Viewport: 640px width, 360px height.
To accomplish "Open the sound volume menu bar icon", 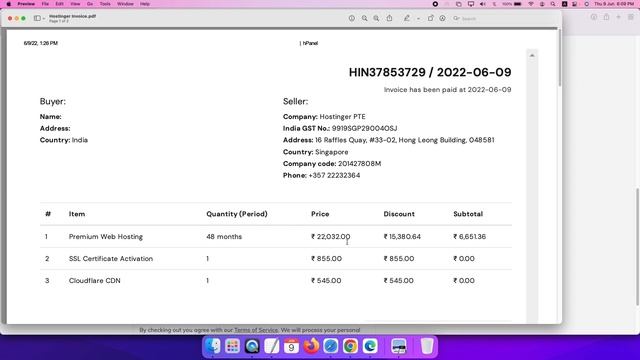I will 482,4.
